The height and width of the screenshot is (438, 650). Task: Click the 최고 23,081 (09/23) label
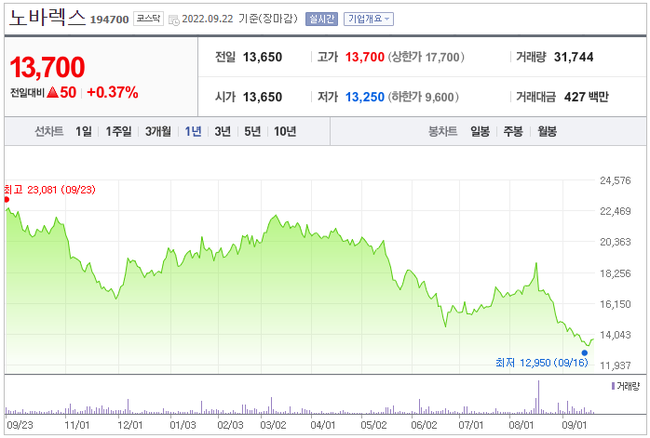tap(50, 190)
